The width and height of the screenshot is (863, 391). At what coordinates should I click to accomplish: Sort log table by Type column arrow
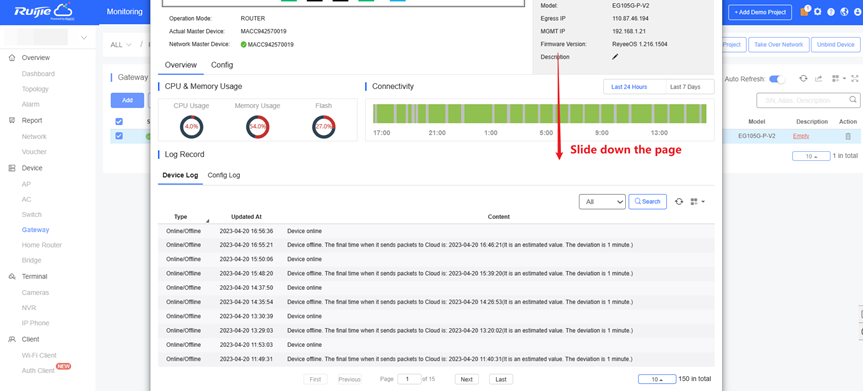(x=207, y=220)
